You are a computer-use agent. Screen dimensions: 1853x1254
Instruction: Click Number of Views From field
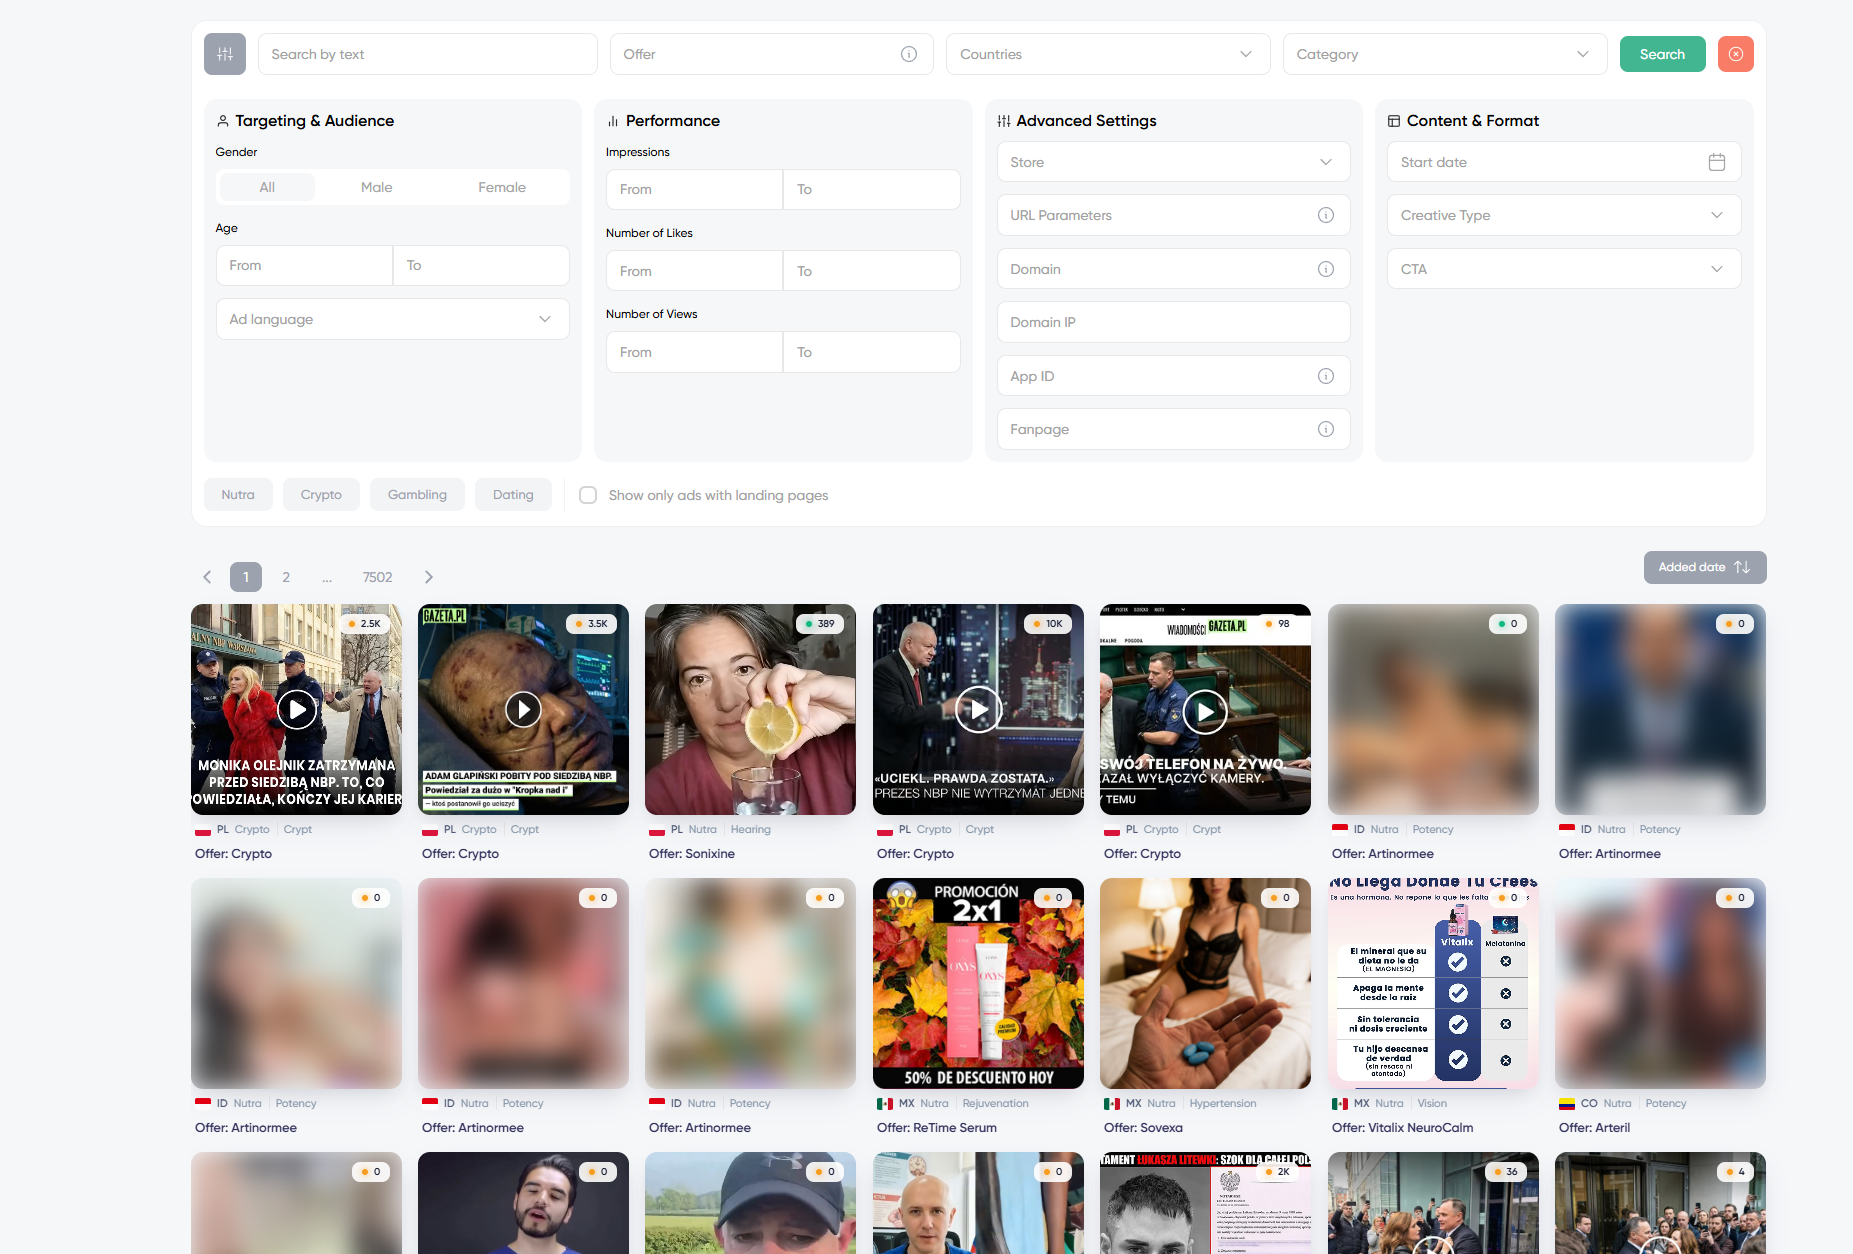(x=695, y=352)
